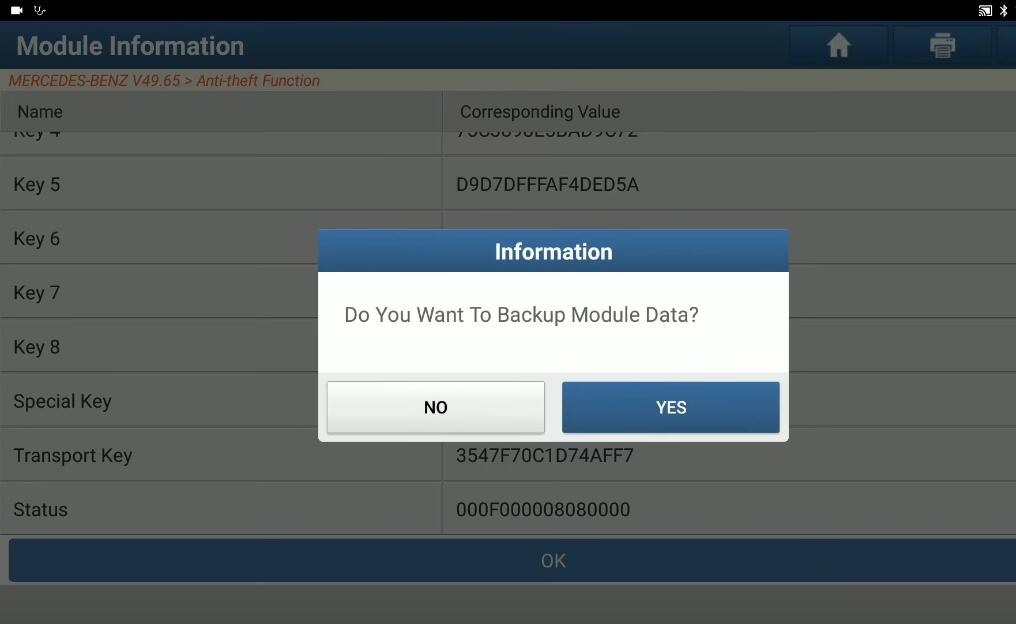Click the Anti-theft Function breadcrumb
The image size is (1016, 624).
(258, 80)
